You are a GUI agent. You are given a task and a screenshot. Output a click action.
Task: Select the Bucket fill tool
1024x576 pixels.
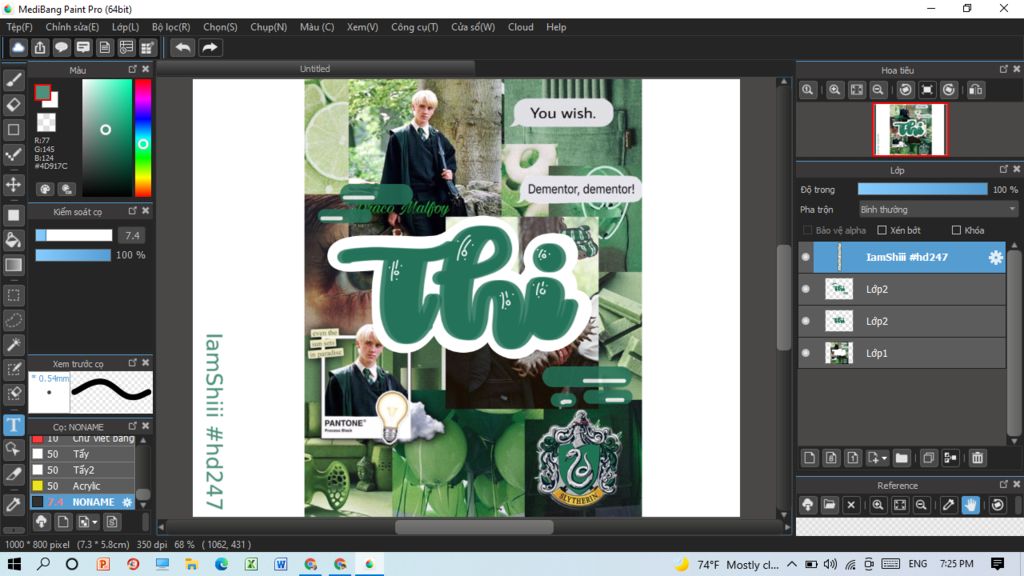(13, 240)
